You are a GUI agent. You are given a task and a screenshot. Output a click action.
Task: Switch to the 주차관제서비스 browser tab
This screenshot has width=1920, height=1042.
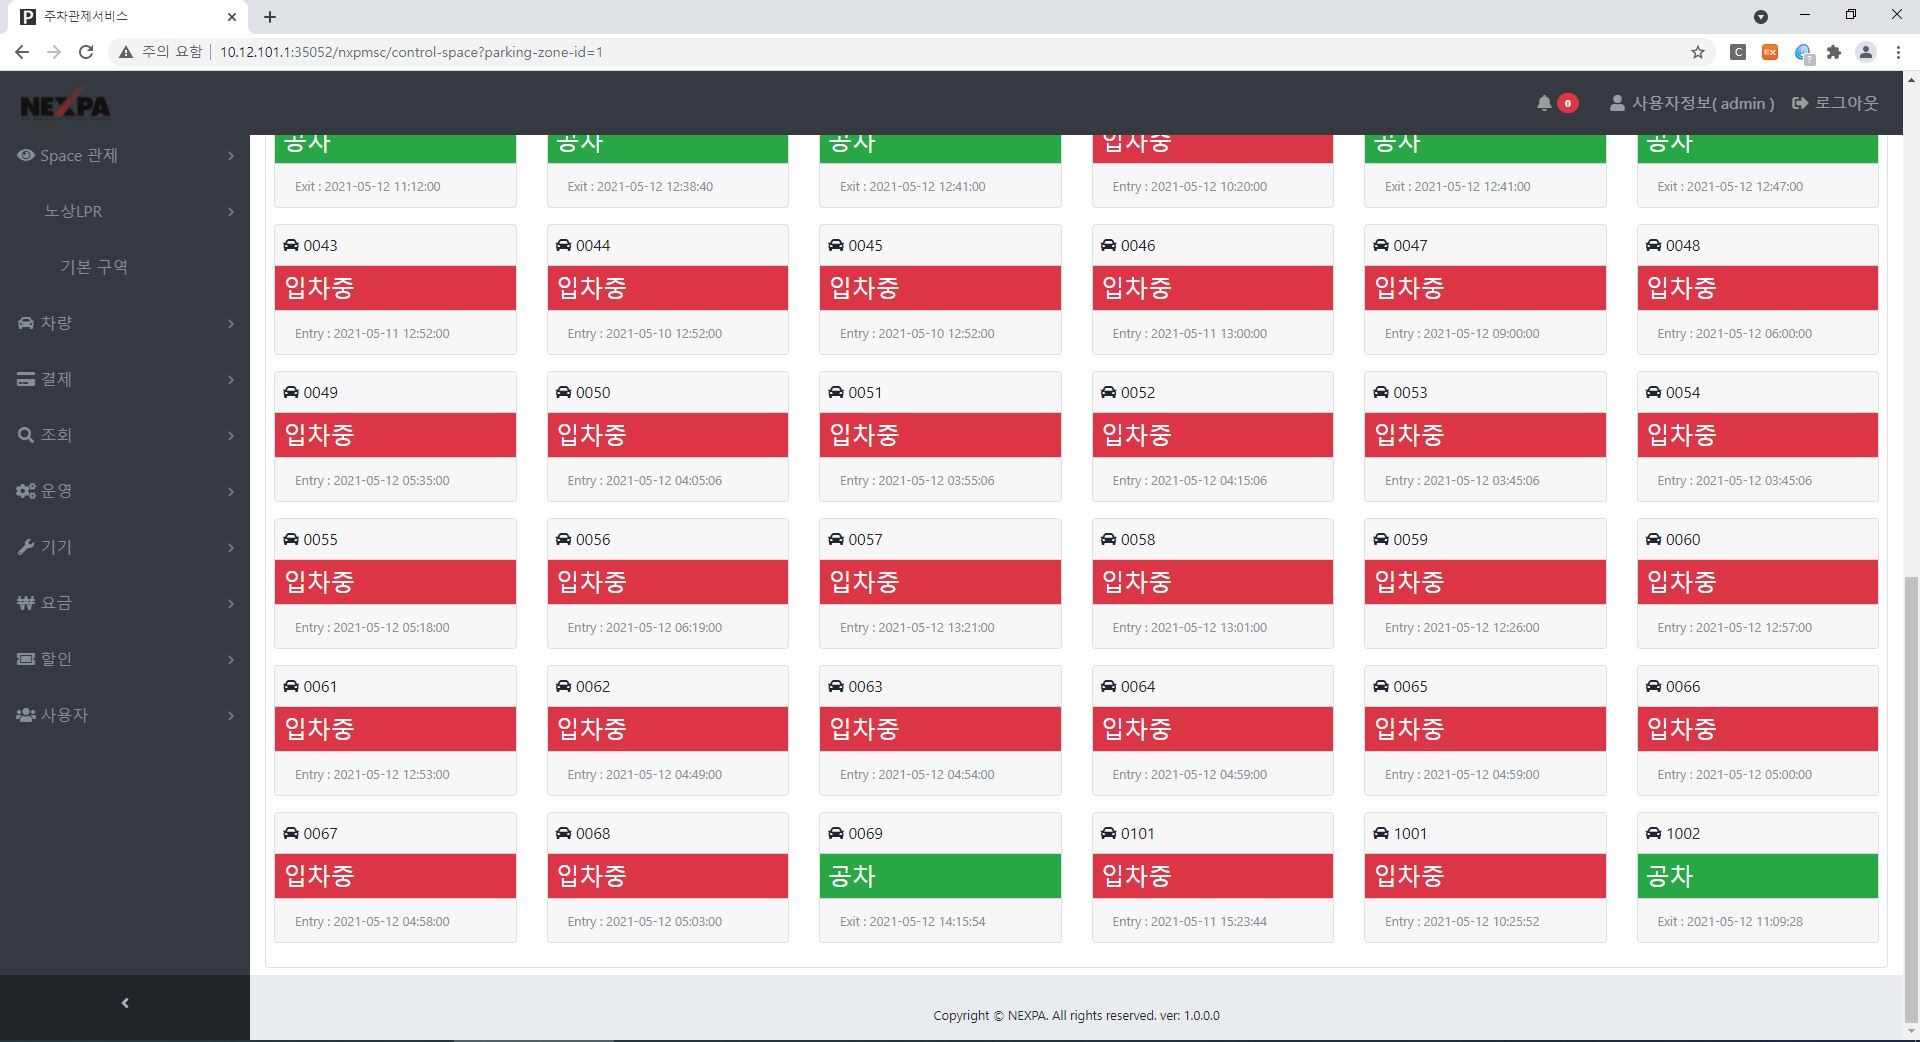[130, 17]
